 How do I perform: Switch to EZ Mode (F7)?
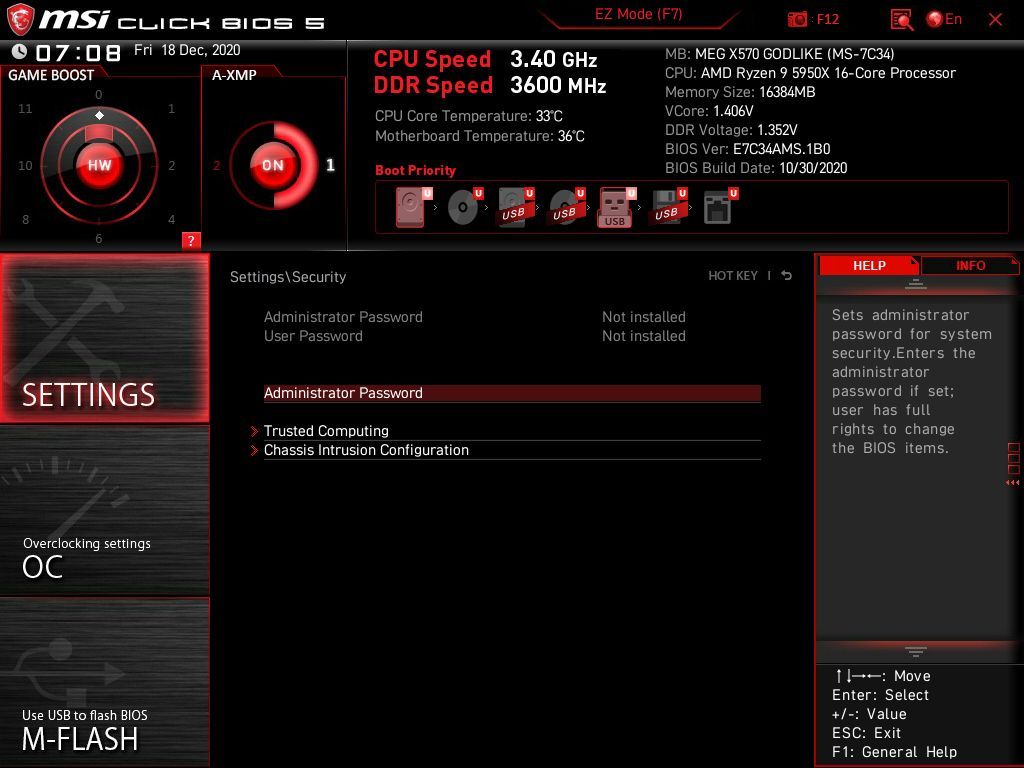click(x=639, y=14)
